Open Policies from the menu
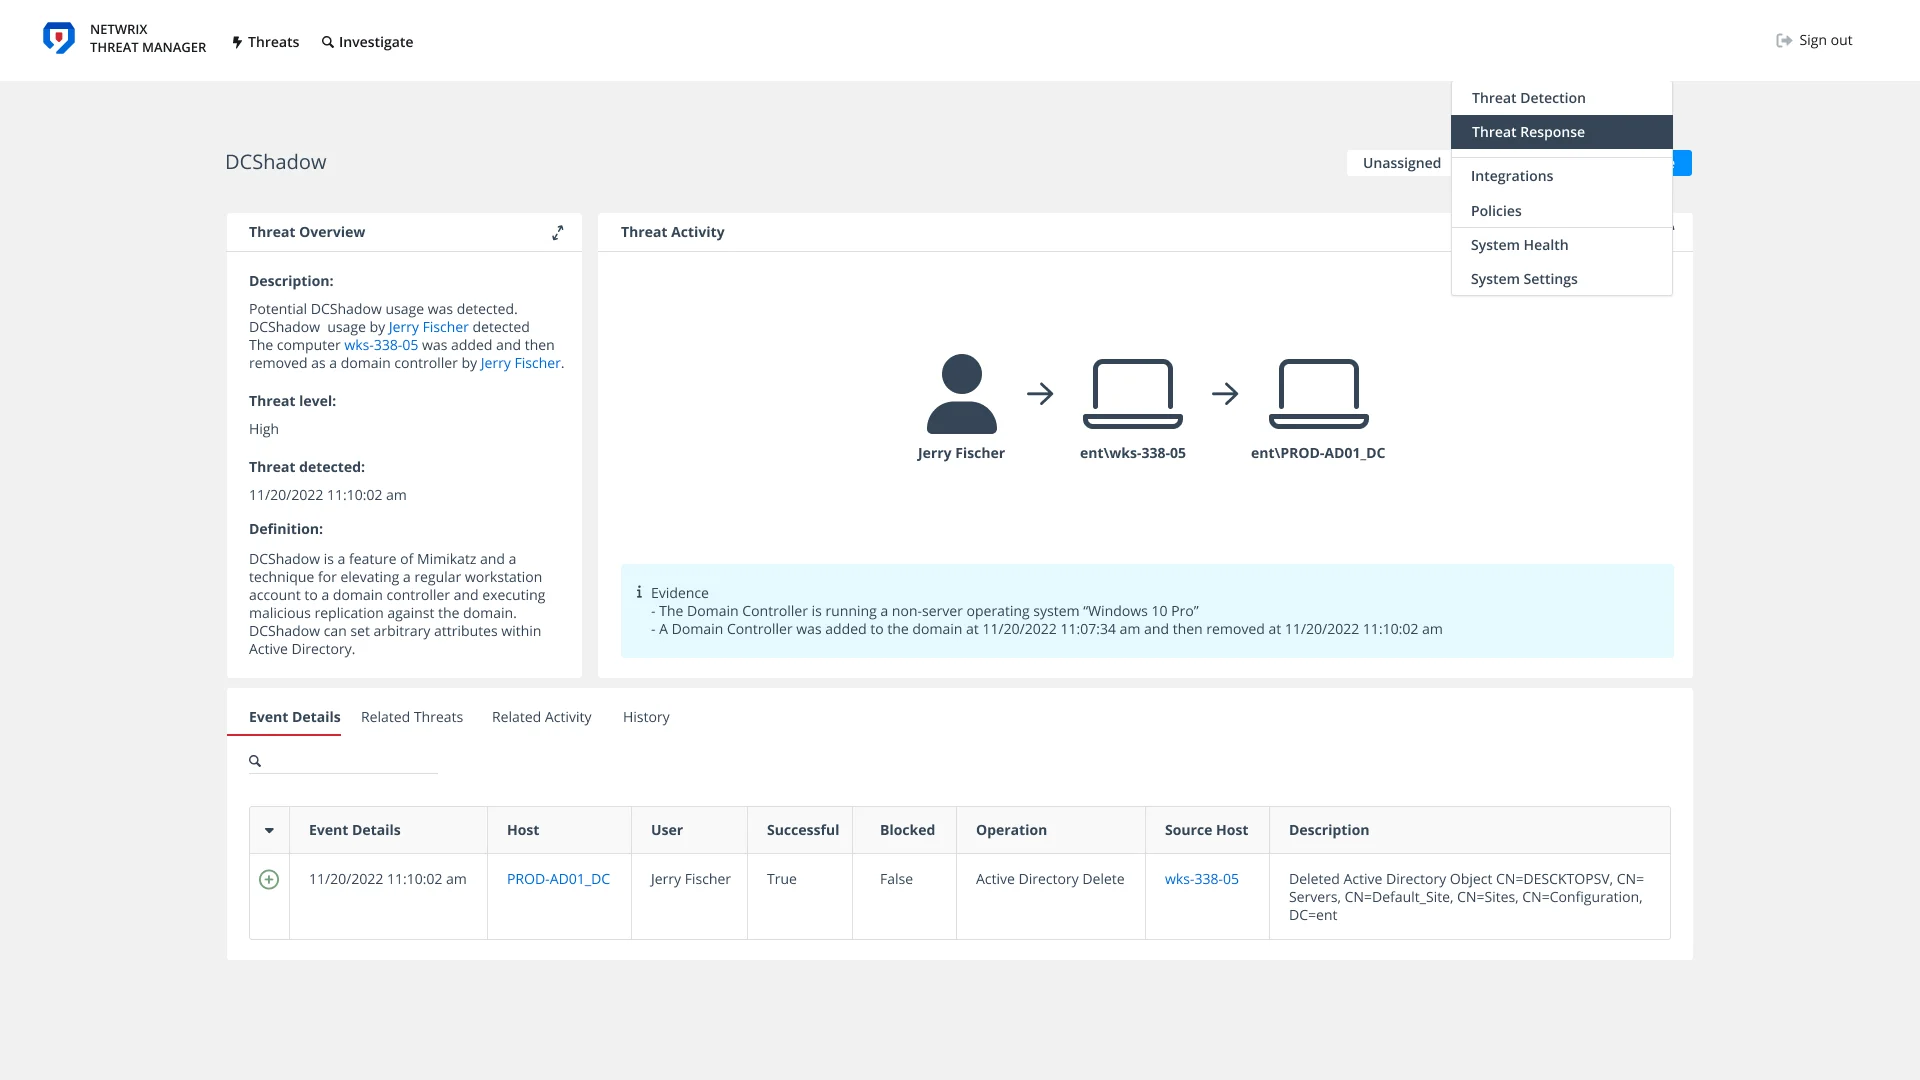The height and width of the screenshot is (1080, 1920). point(1561,211)
